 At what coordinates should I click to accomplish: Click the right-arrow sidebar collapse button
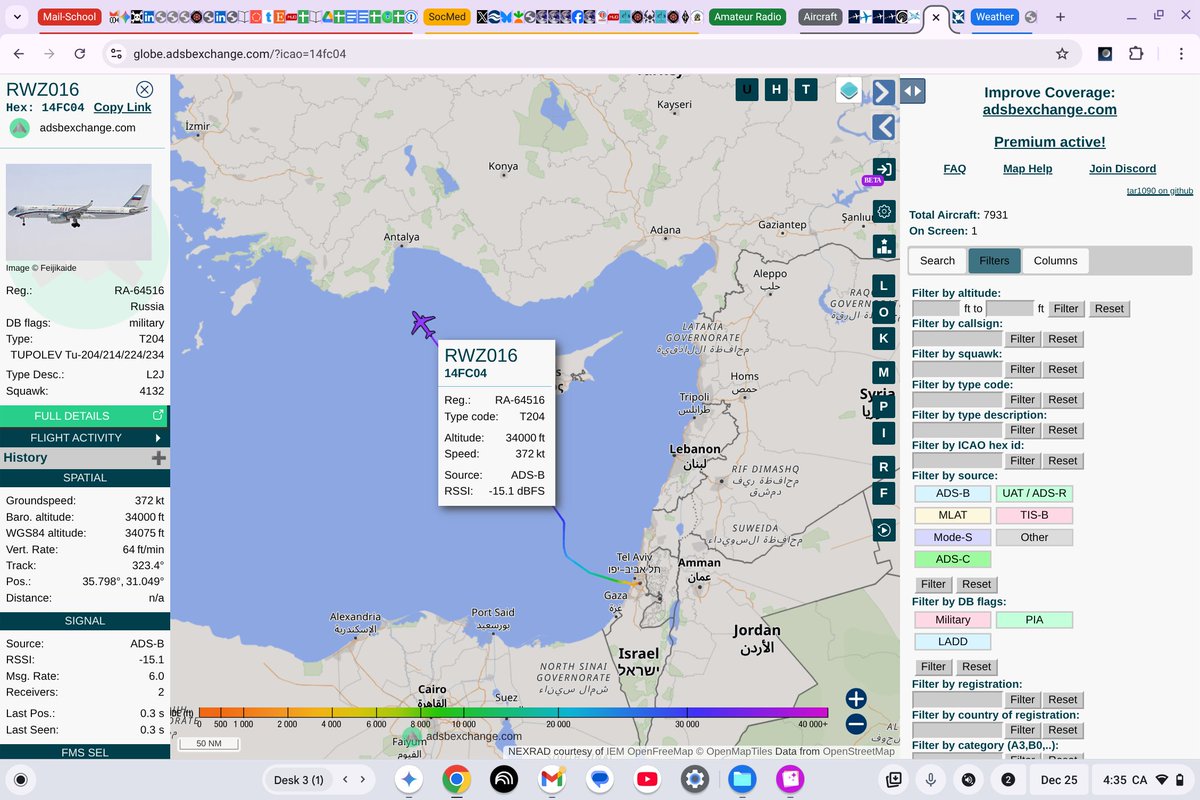pos(883,92)
